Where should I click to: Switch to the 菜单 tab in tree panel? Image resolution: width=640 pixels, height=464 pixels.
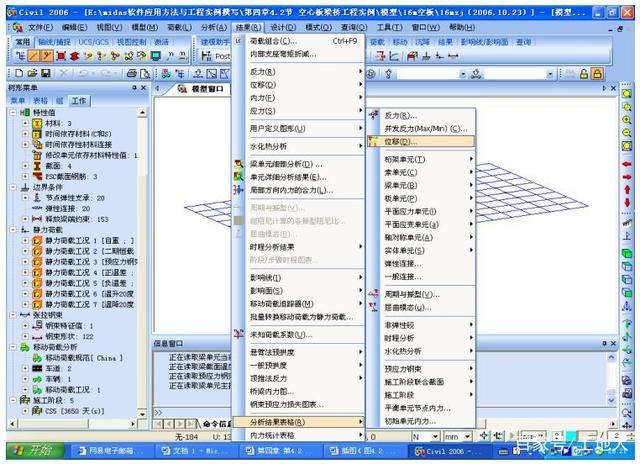coord(18,100)
